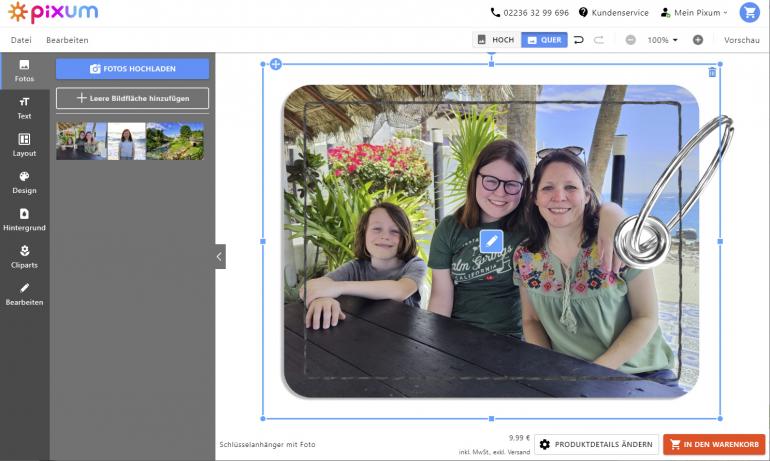The width and height of the screenshot is (770, 461).
Task: Expand the 100% zoom dropdown
Action: coord(662,40)
